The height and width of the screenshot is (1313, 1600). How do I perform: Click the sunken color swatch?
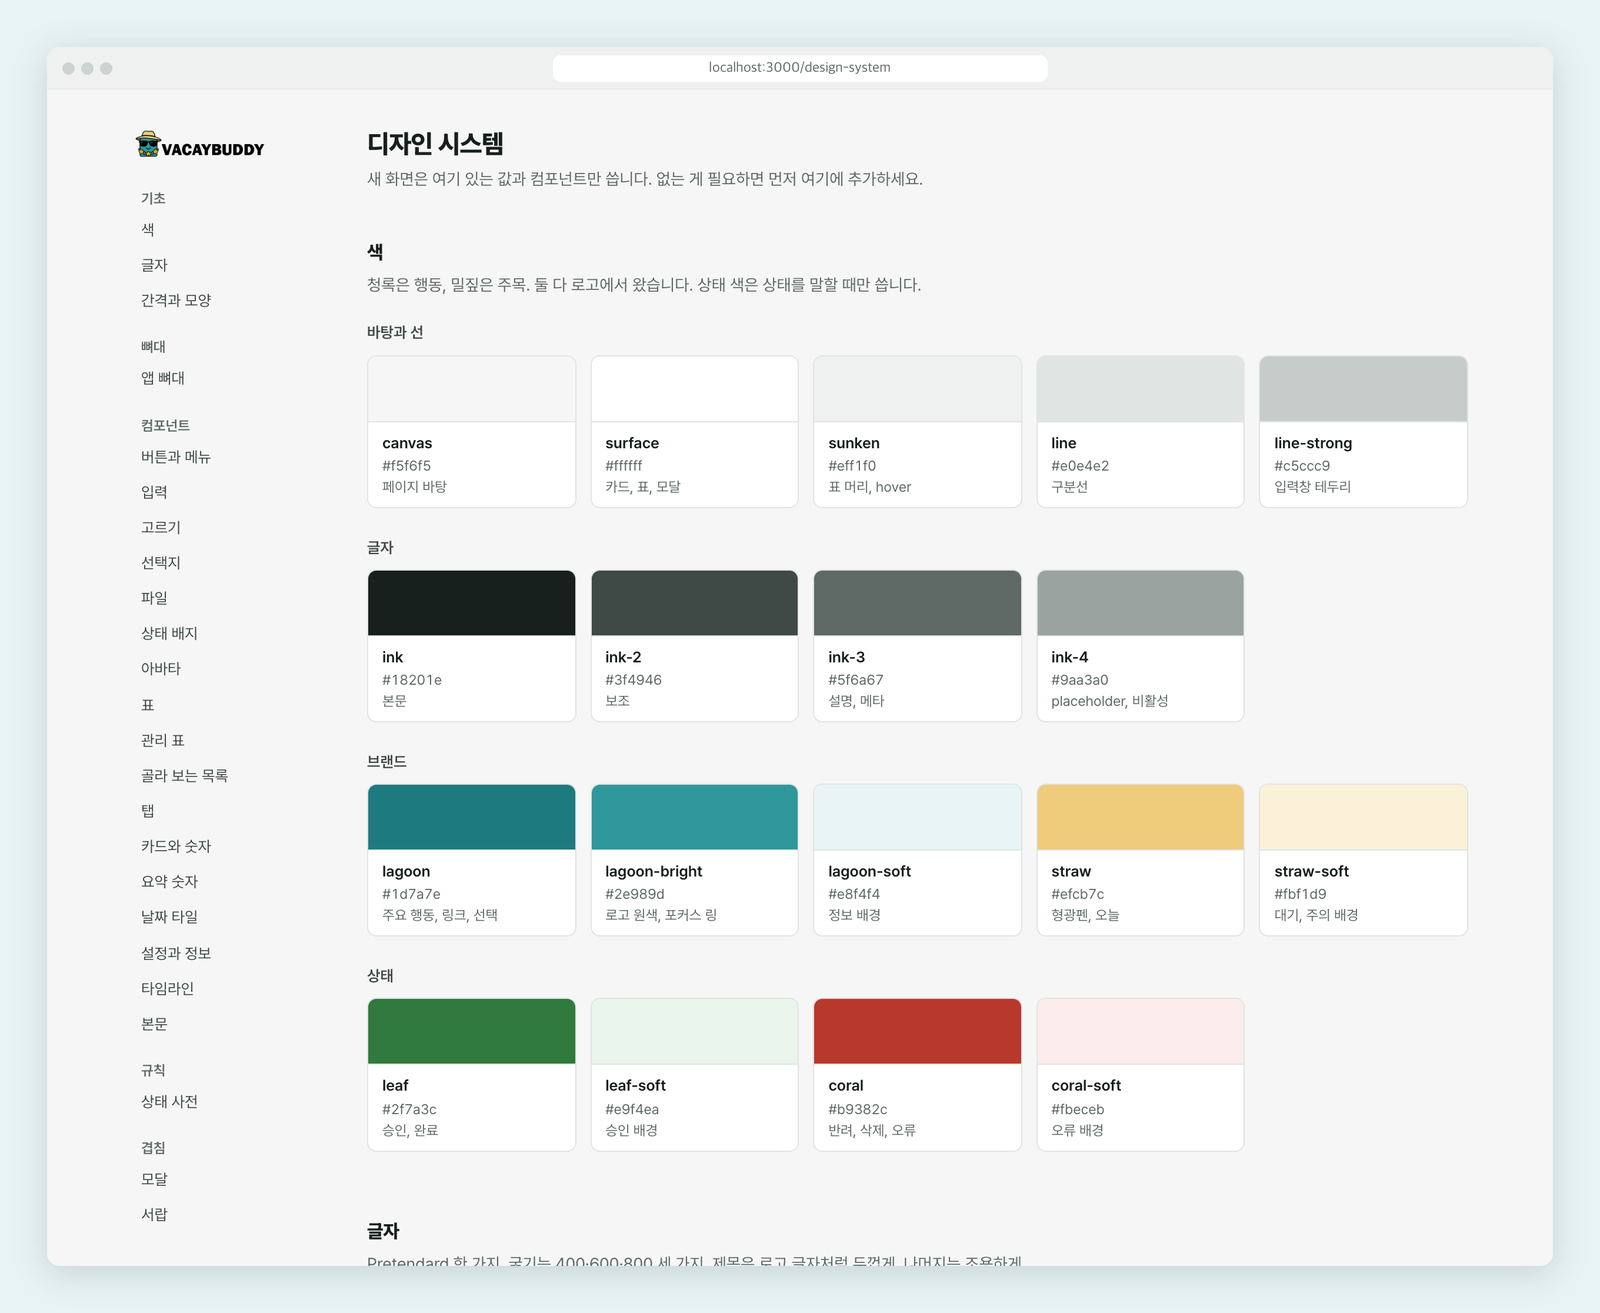pos(918,389)
